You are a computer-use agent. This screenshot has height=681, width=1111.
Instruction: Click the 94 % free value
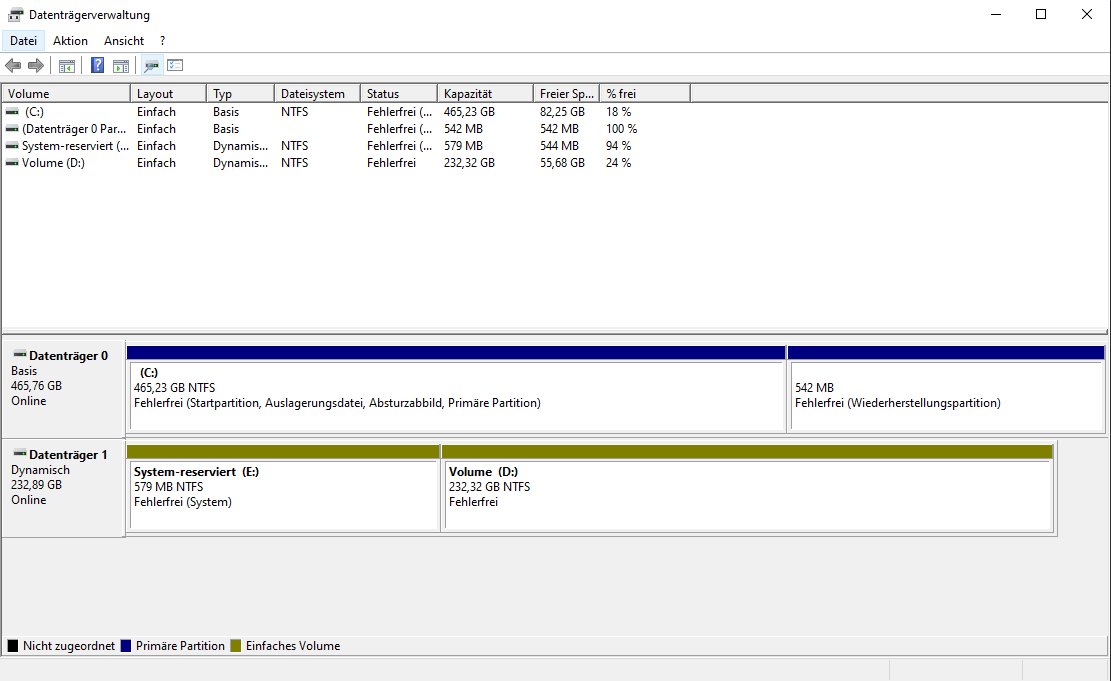point(619,146)
